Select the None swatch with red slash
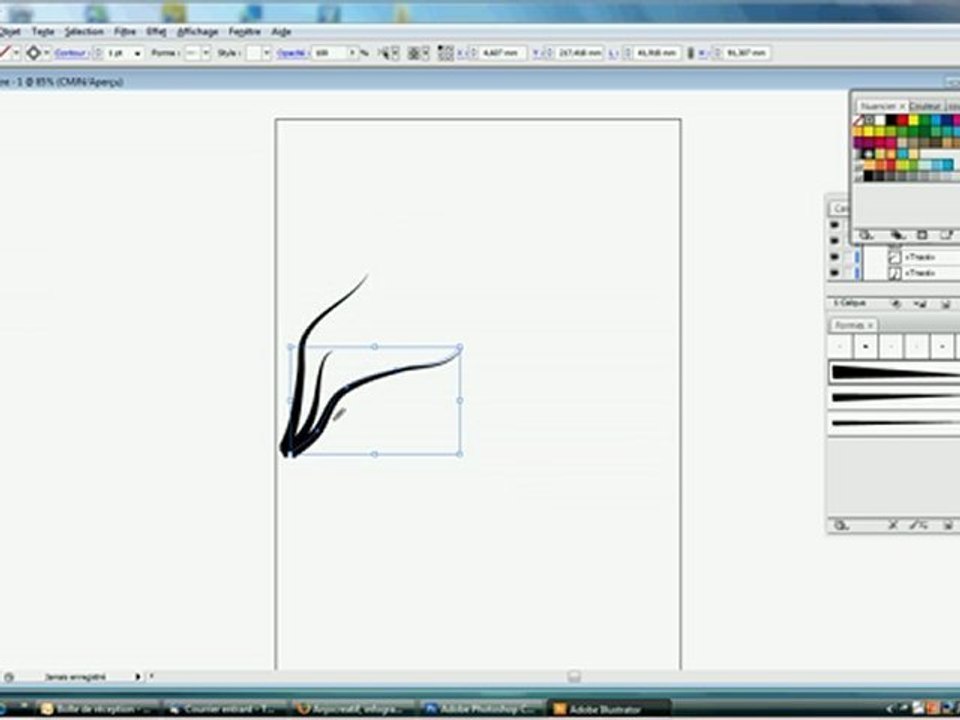 tap(858, 121)
